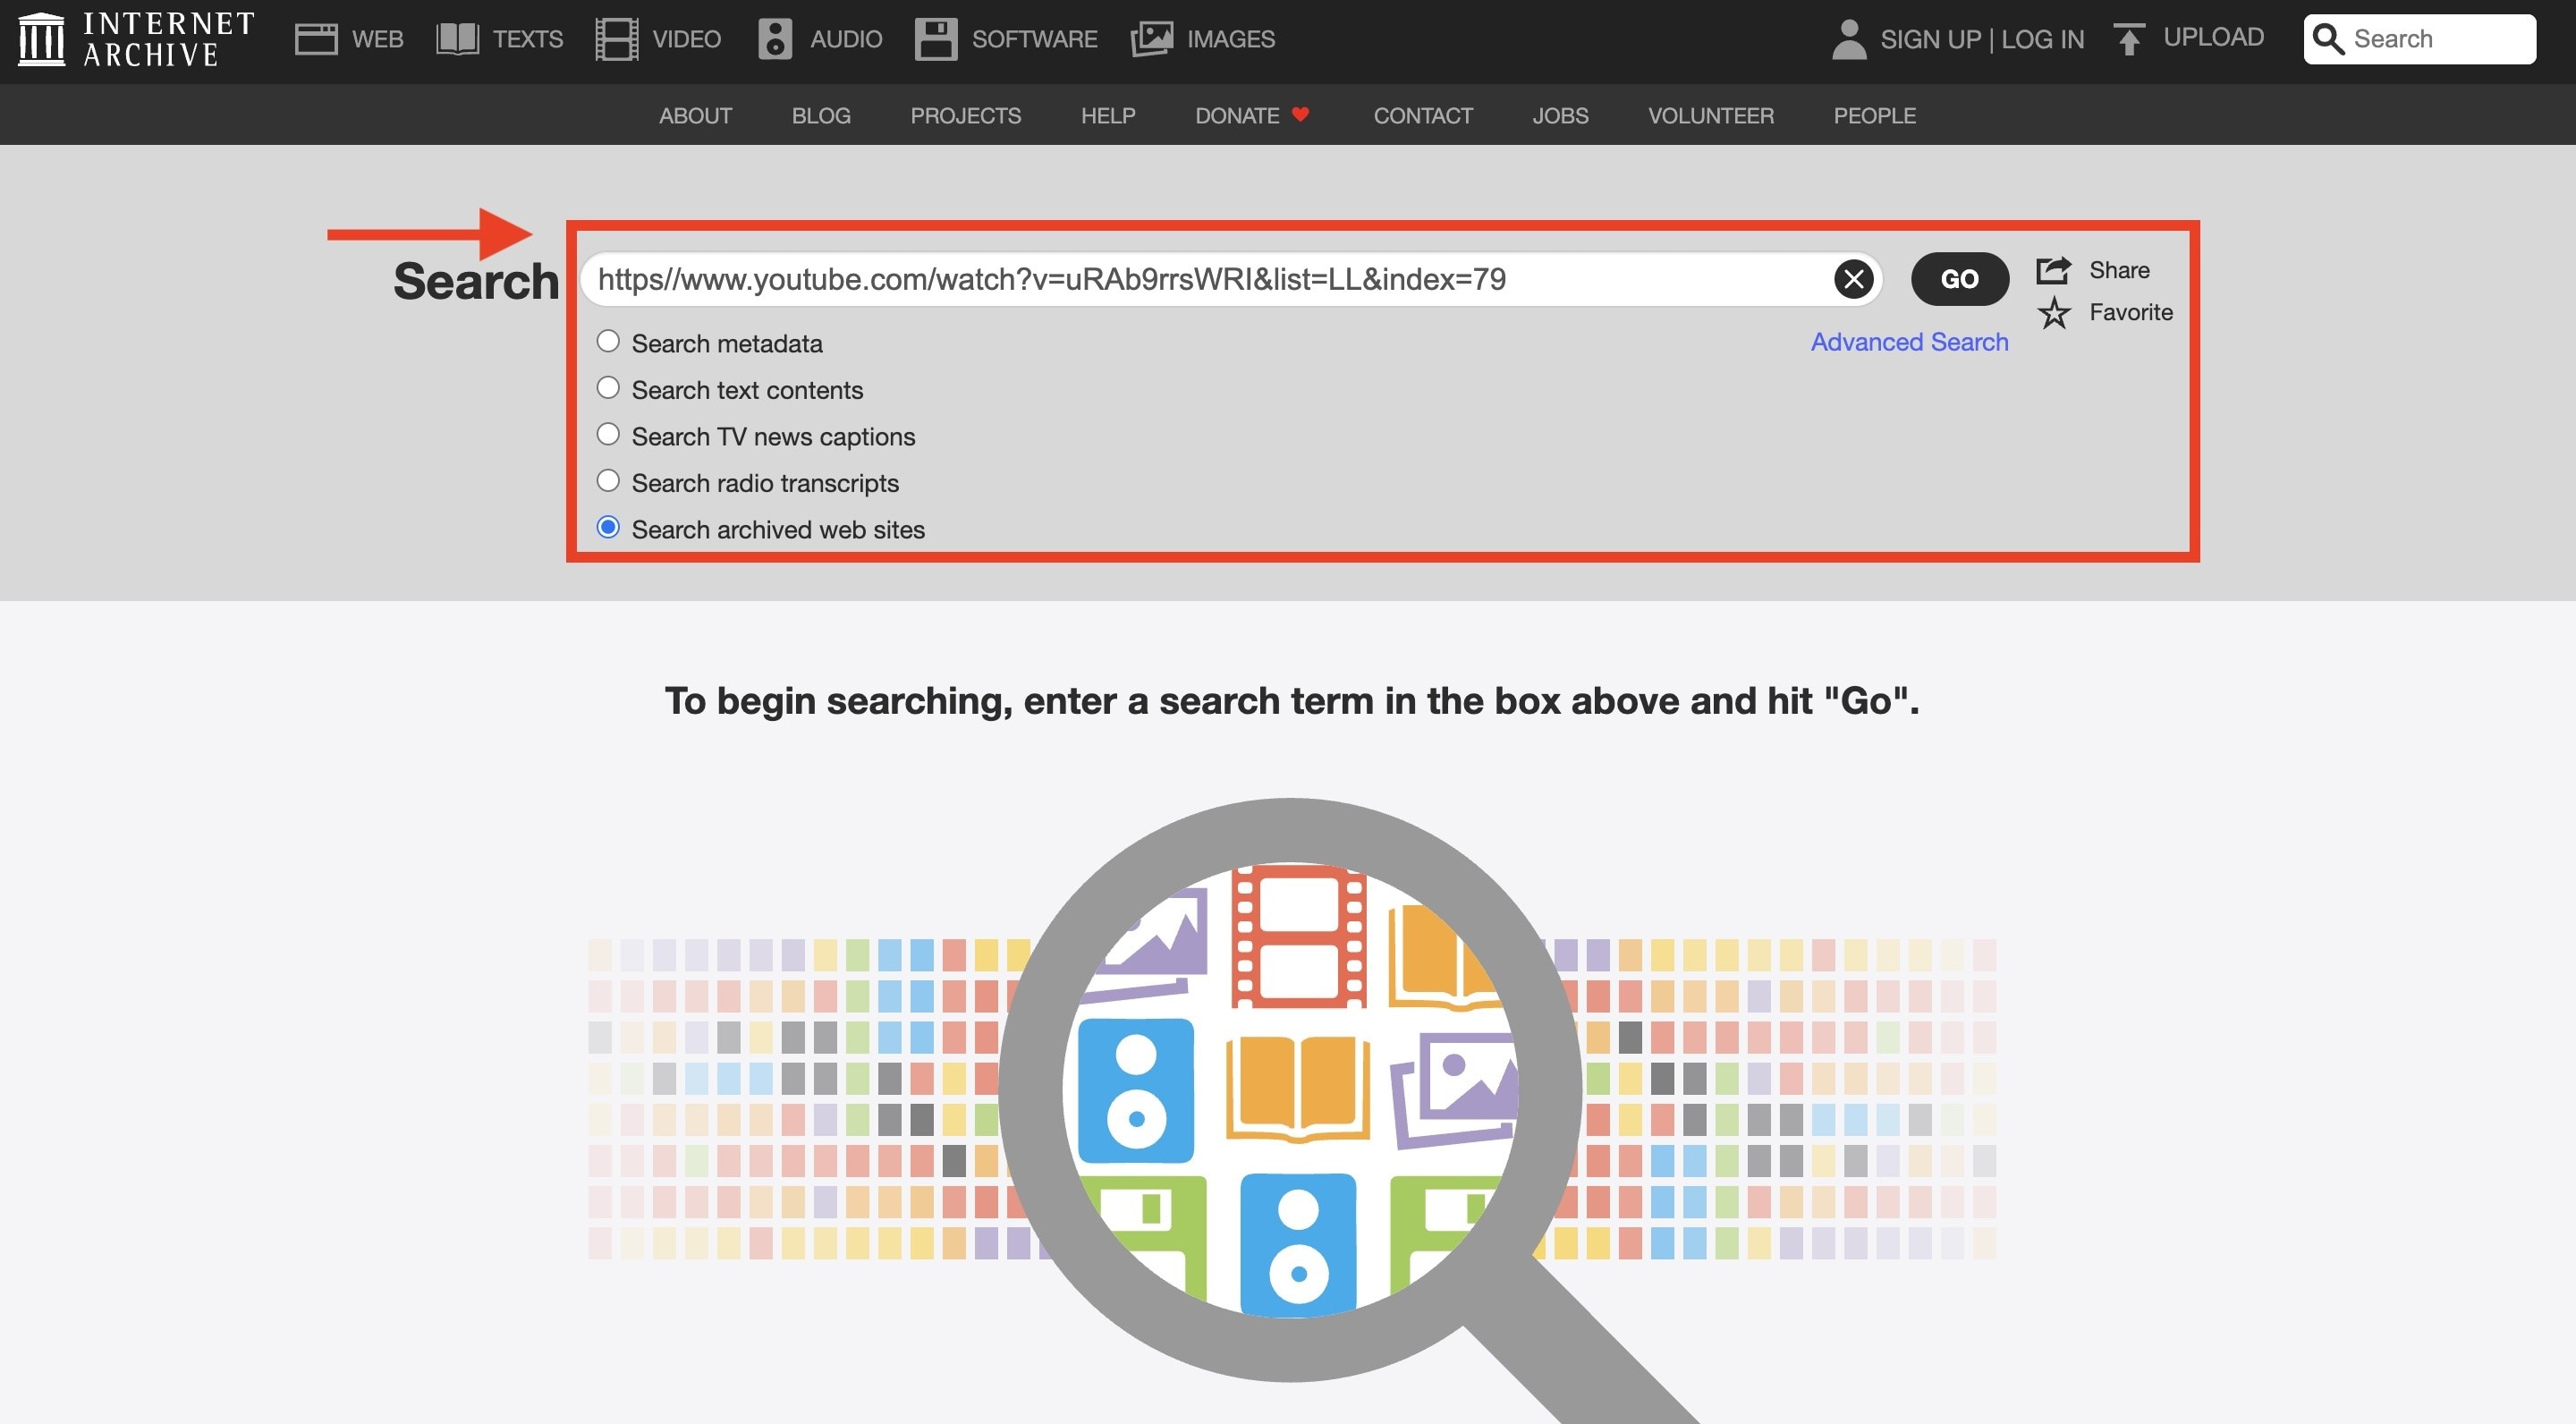Viewport: 2576px width, 1424px height.
Task: Select Search text contents radio button
Action: [608, 387]
